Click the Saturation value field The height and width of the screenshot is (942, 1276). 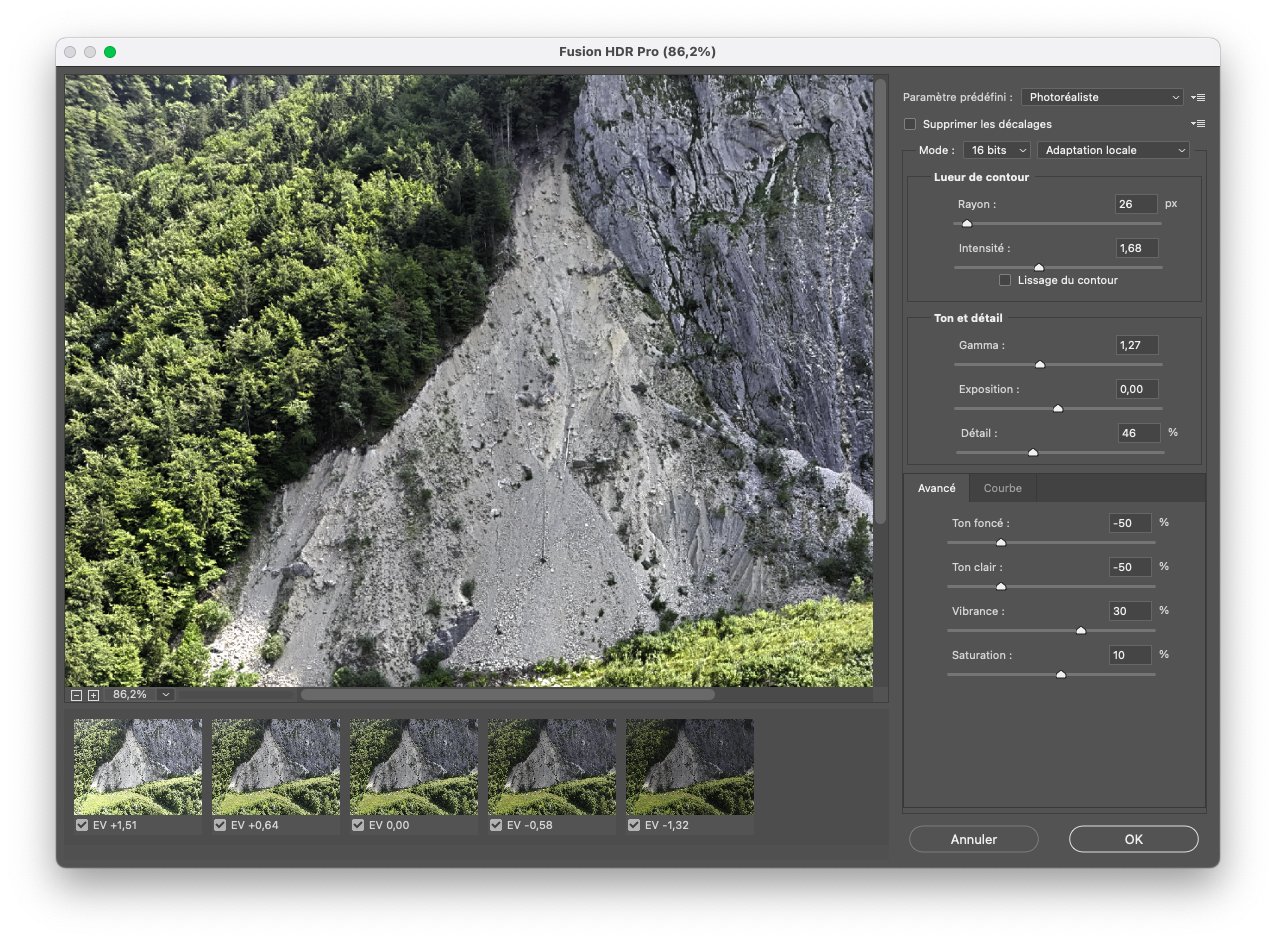[x=1130, y=655]
